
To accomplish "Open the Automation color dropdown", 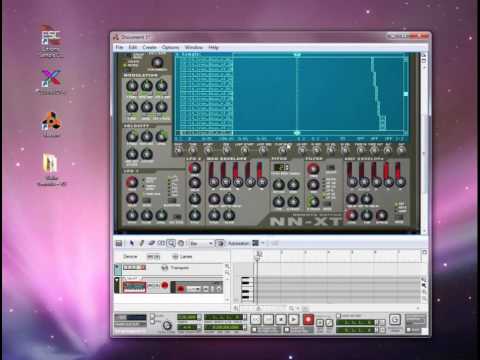I will (258, 243).
